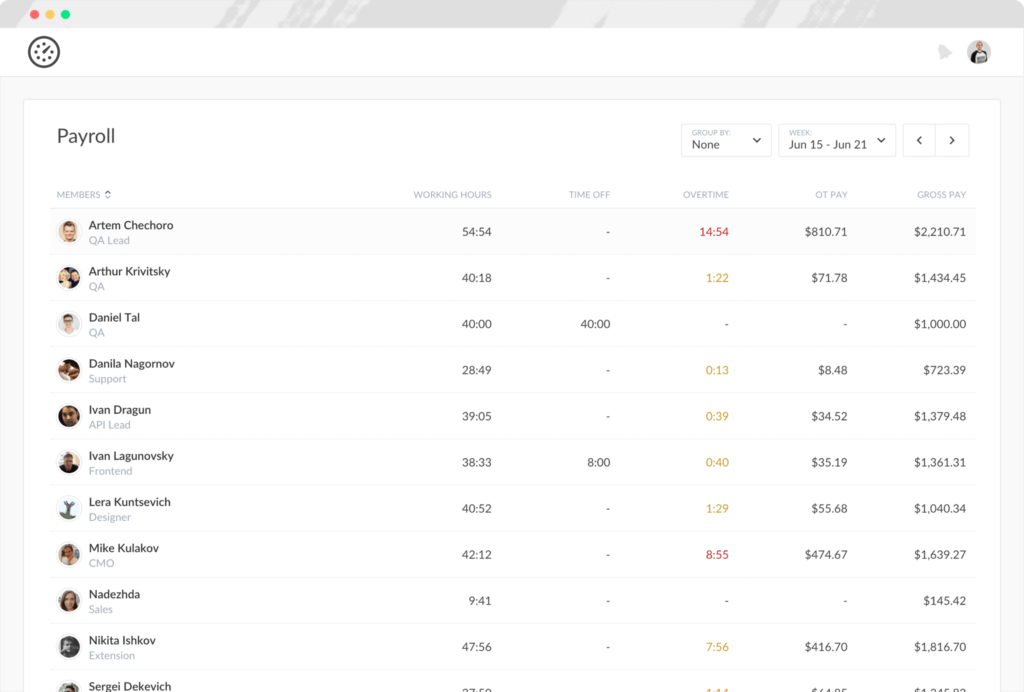Open Arthur Krivitsky's member name link
This screenshot has height=692, width=1024.
point(129,271)
